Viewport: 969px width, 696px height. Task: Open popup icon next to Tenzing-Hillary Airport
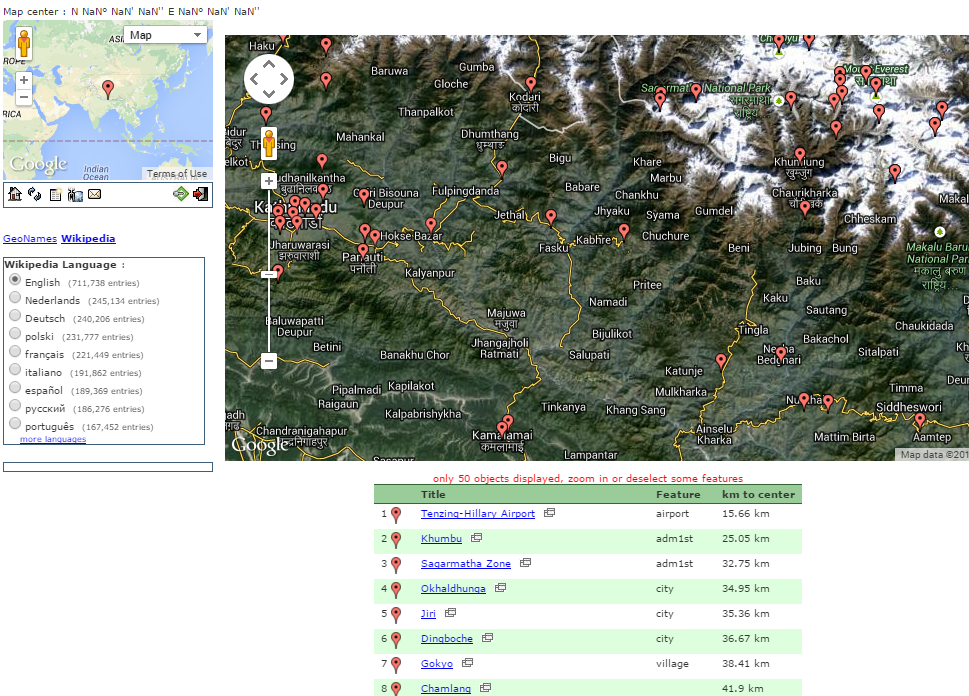pos(549,512)
